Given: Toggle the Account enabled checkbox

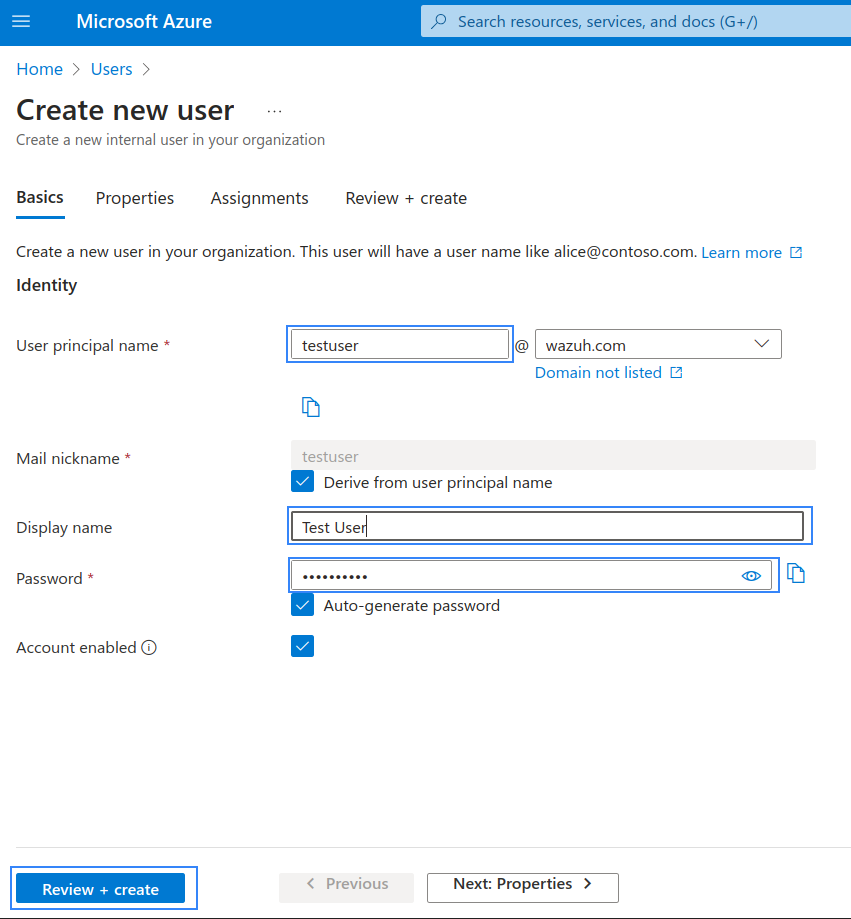Looking at the screenshot, I should tap(302, 646).
